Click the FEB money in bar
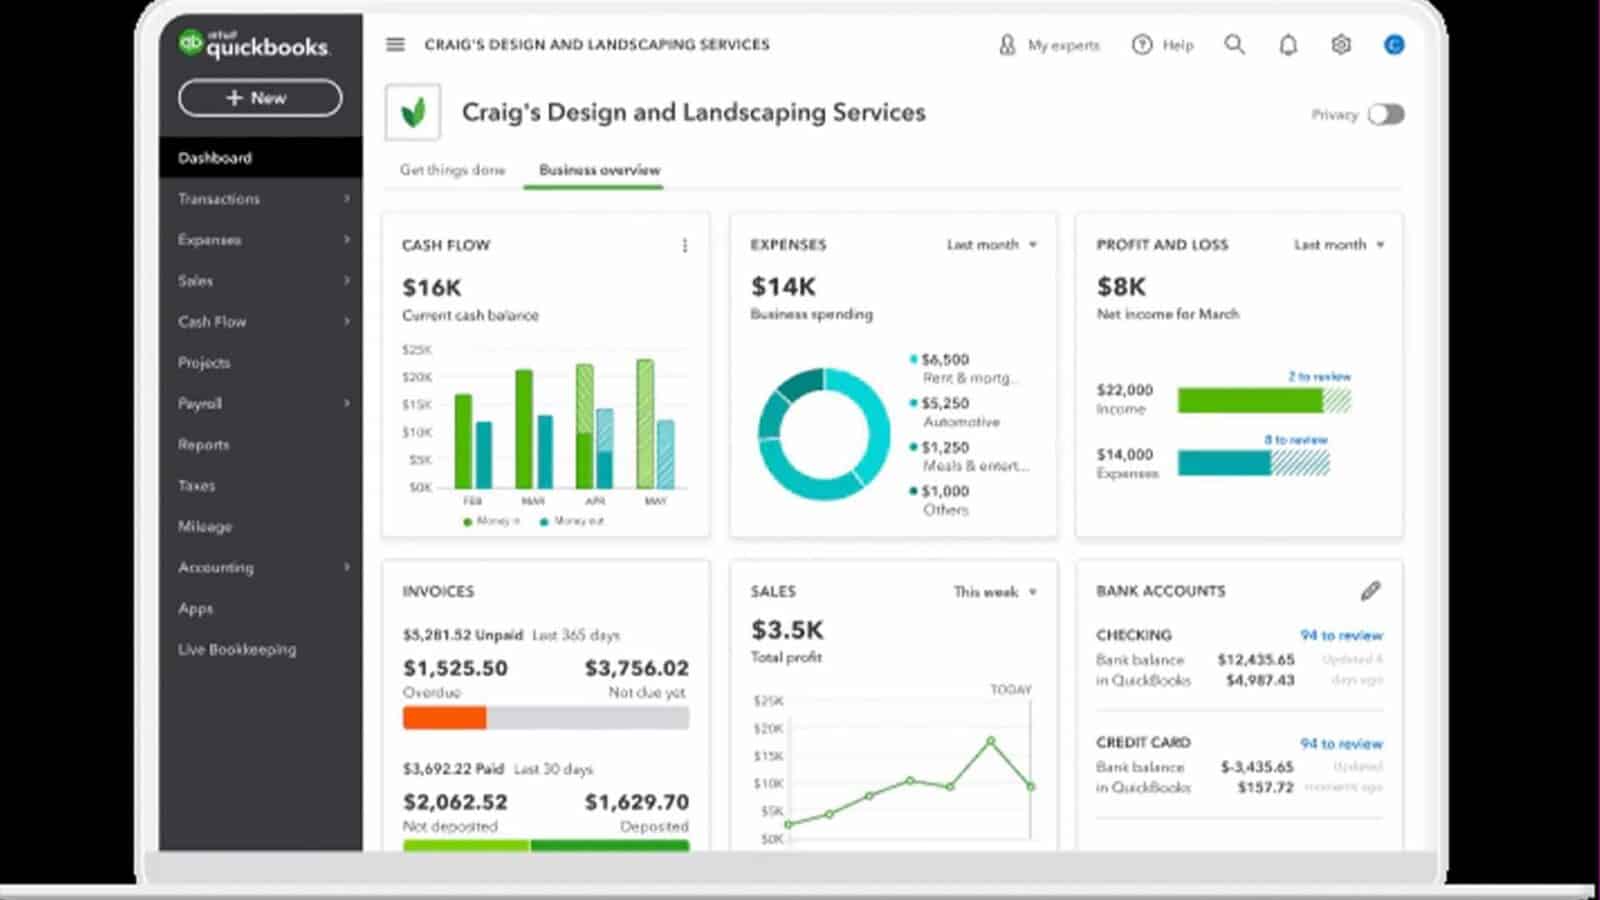 pyautogui.click(x=463, y=441)
